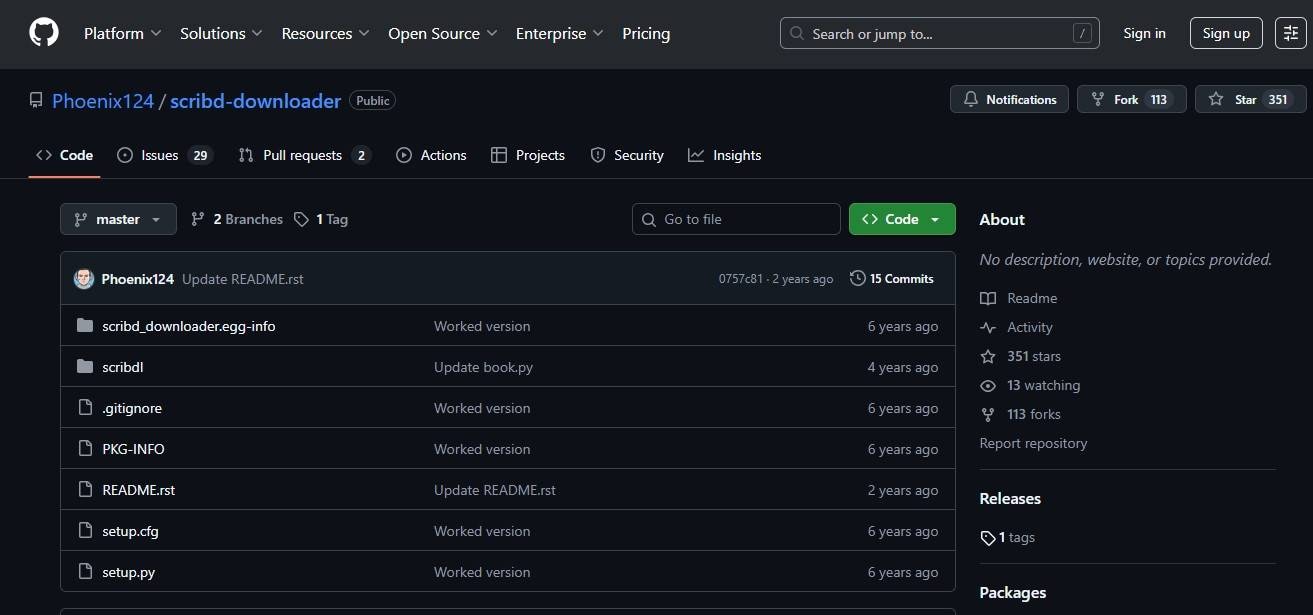1313x615 pixels.
Task: Click the setup.py file icon
Action: (x=85, y=572)
